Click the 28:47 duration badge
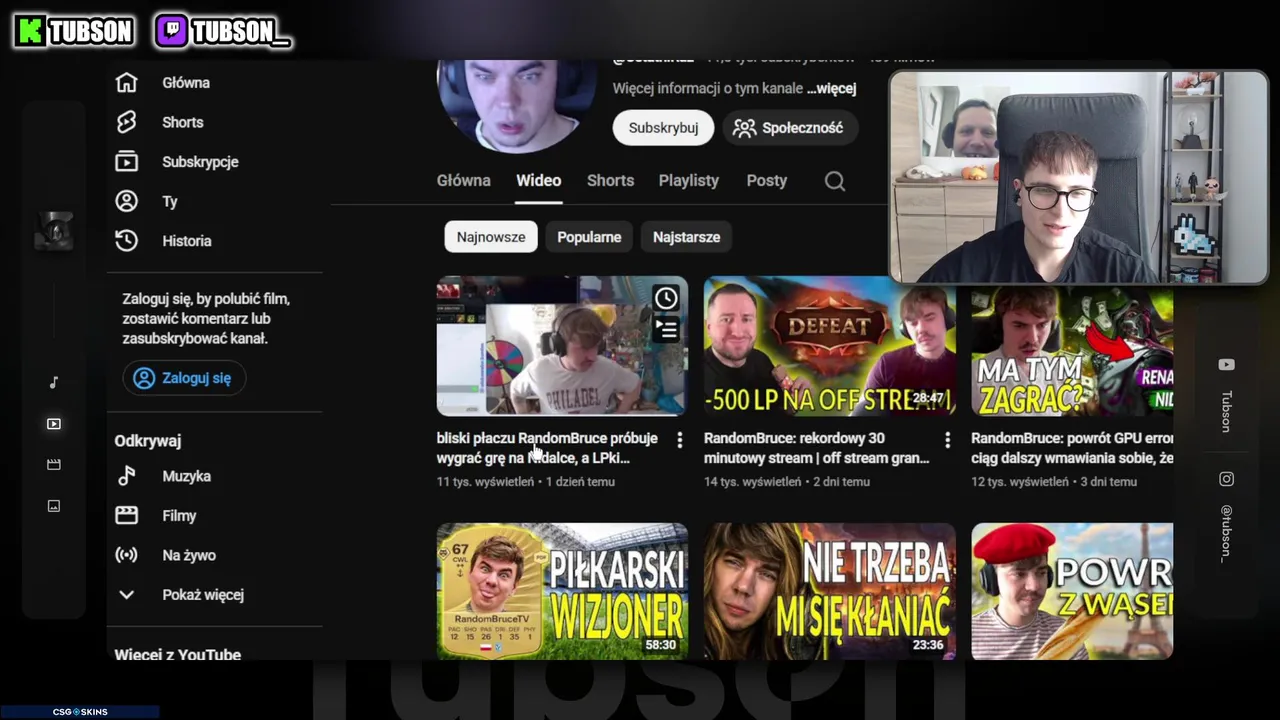This screenshot has height=720, width=1280. [928, 398]
